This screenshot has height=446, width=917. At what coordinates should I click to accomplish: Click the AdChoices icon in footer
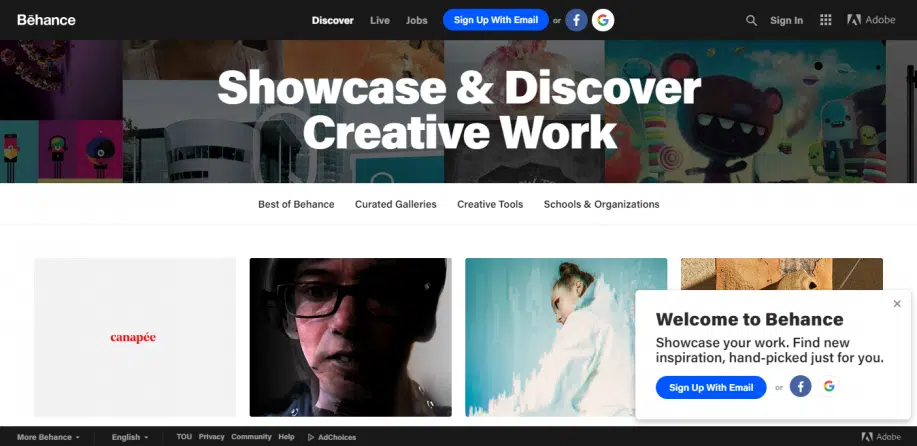(311, 437)
